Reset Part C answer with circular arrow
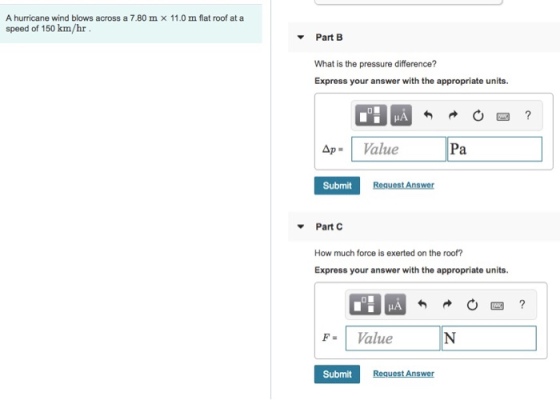Viewport: 560px width, 400px height. click(x=472, y=305)
